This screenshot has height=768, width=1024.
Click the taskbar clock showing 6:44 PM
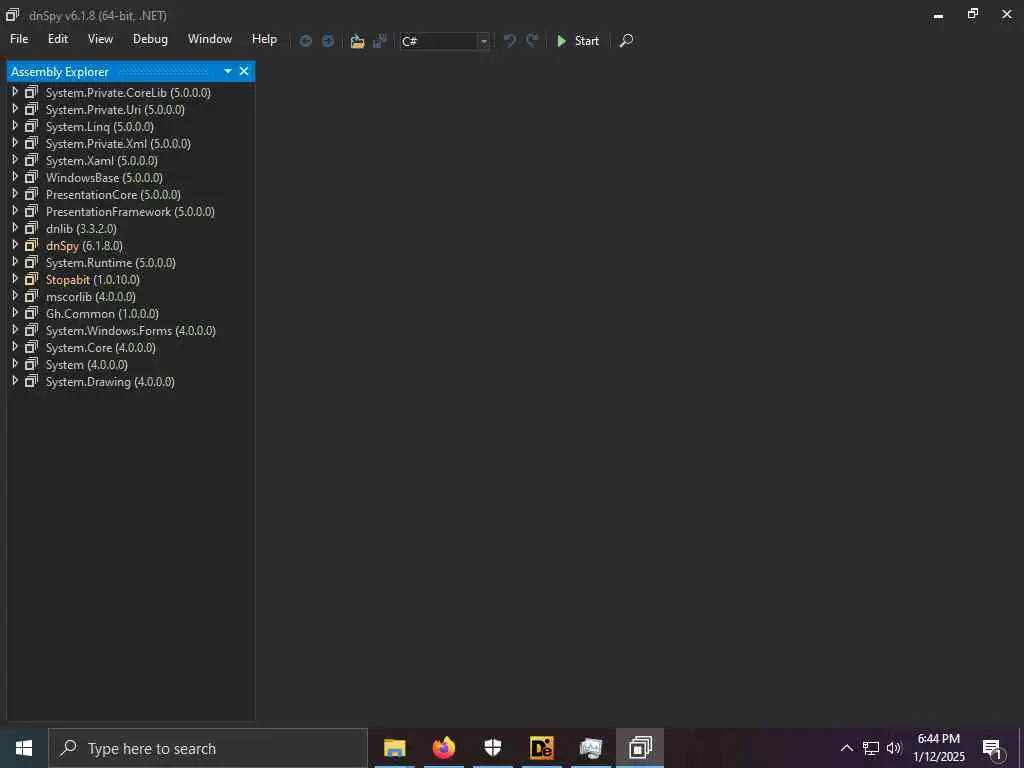coord(938,748)
